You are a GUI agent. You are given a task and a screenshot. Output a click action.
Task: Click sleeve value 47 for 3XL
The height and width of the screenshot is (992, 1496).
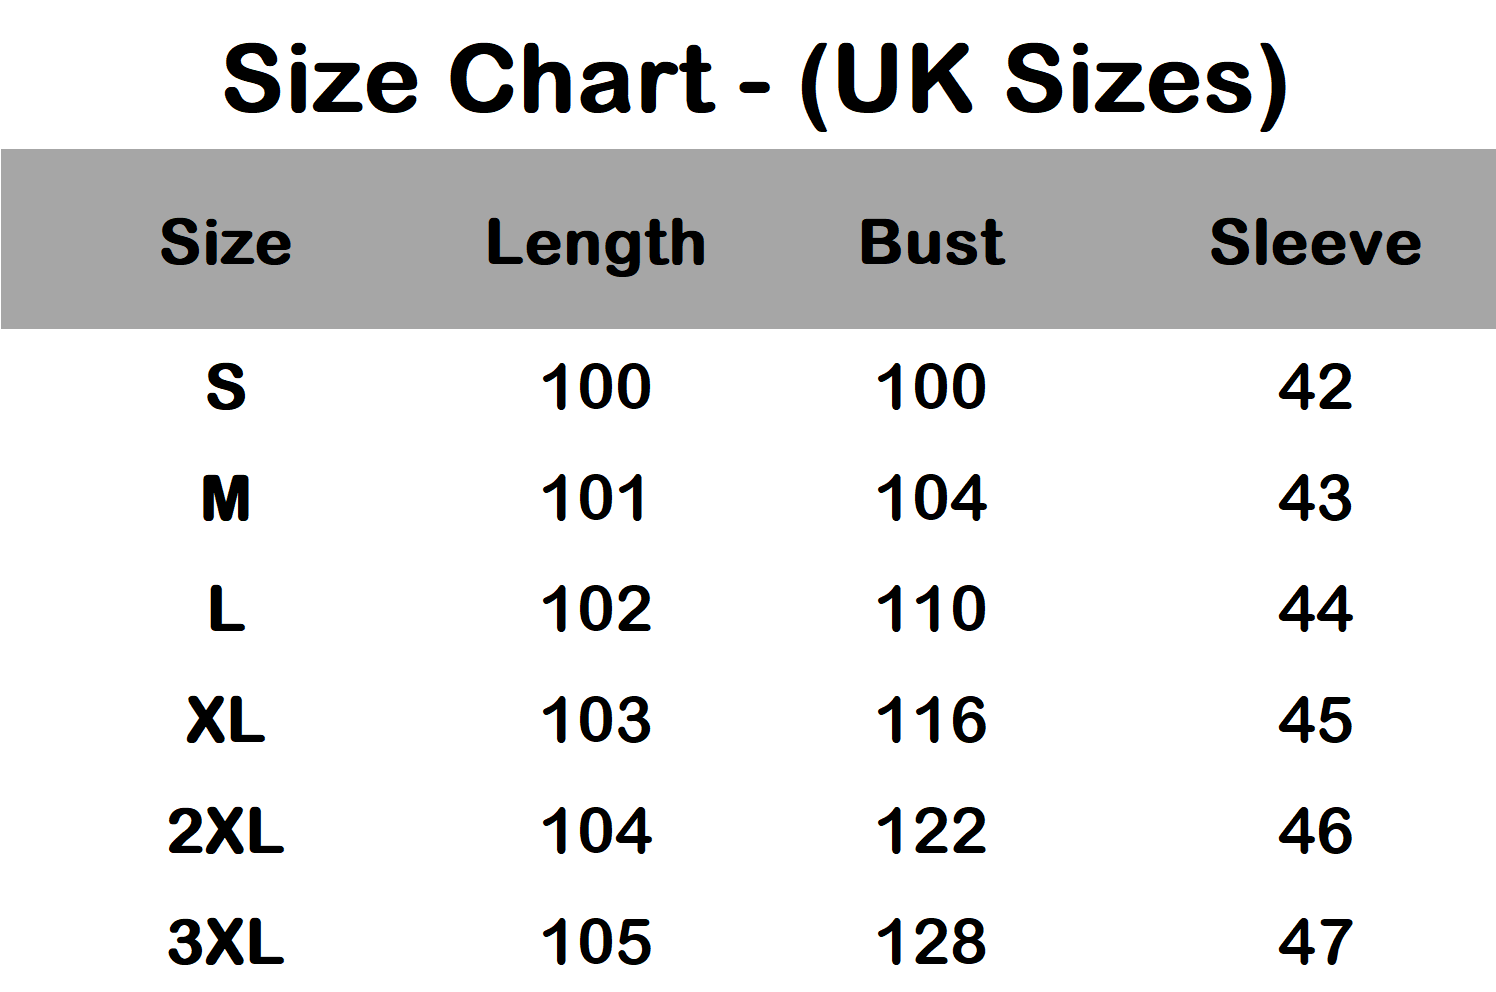1315,942
